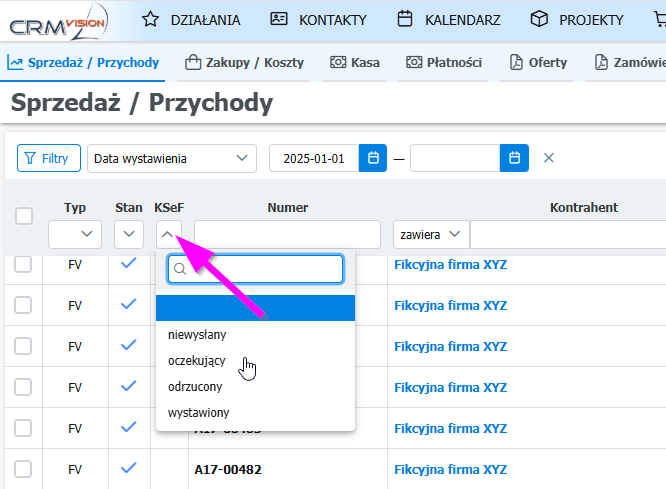Check the first FV row checkbox
Screen dimensions: 666x489
pos(23,264)
